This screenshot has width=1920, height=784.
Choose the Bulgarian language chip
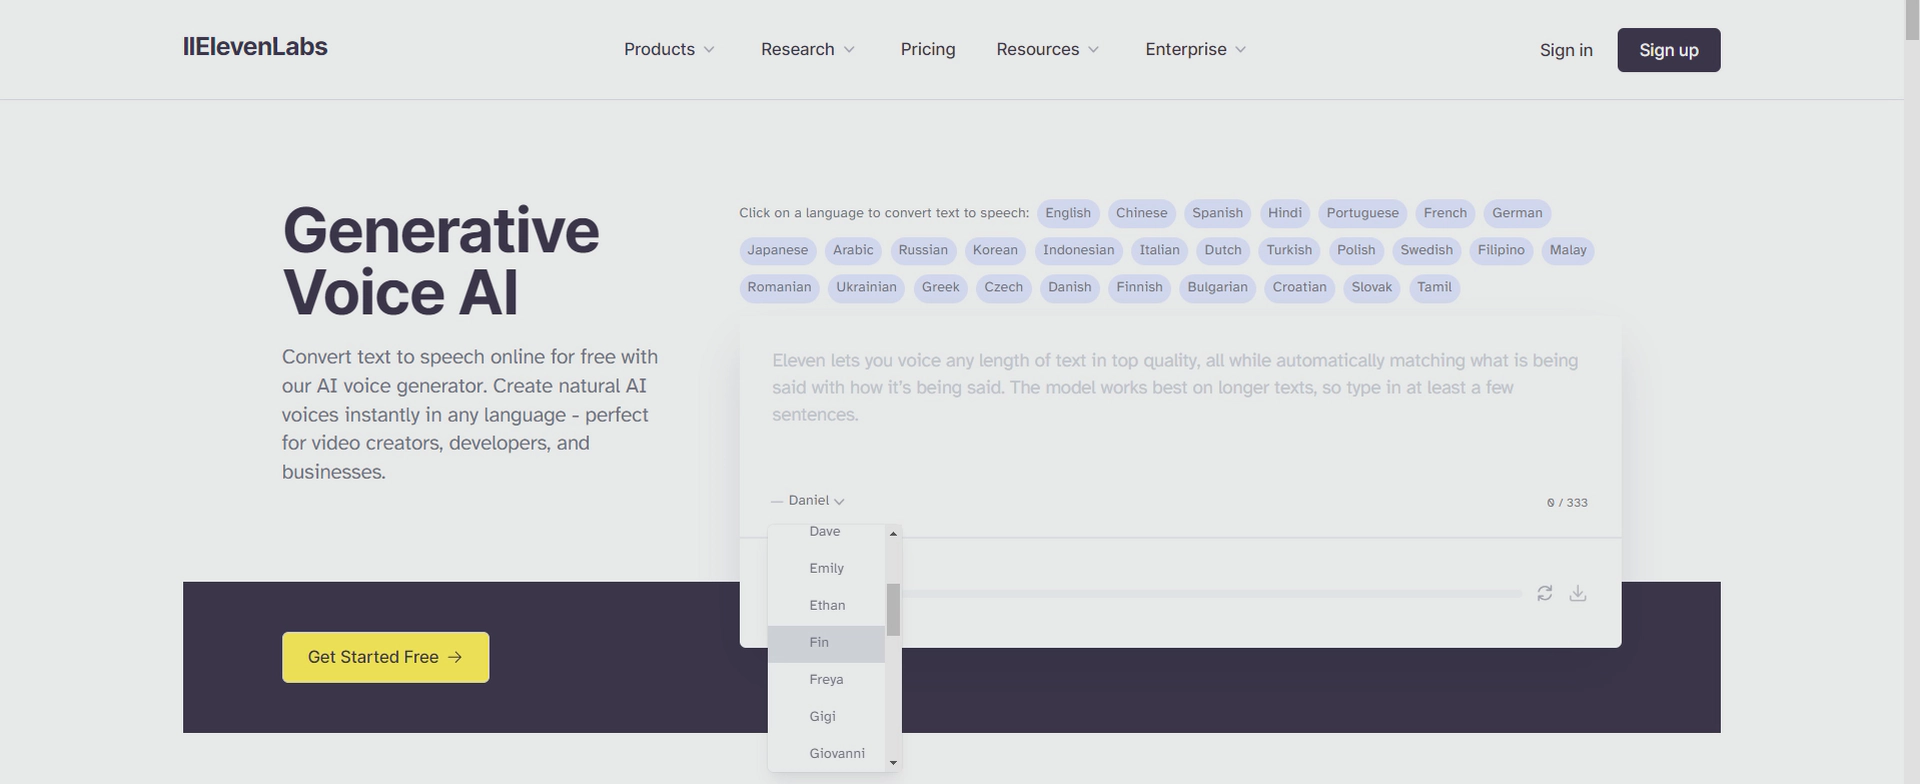(1217, 287)
